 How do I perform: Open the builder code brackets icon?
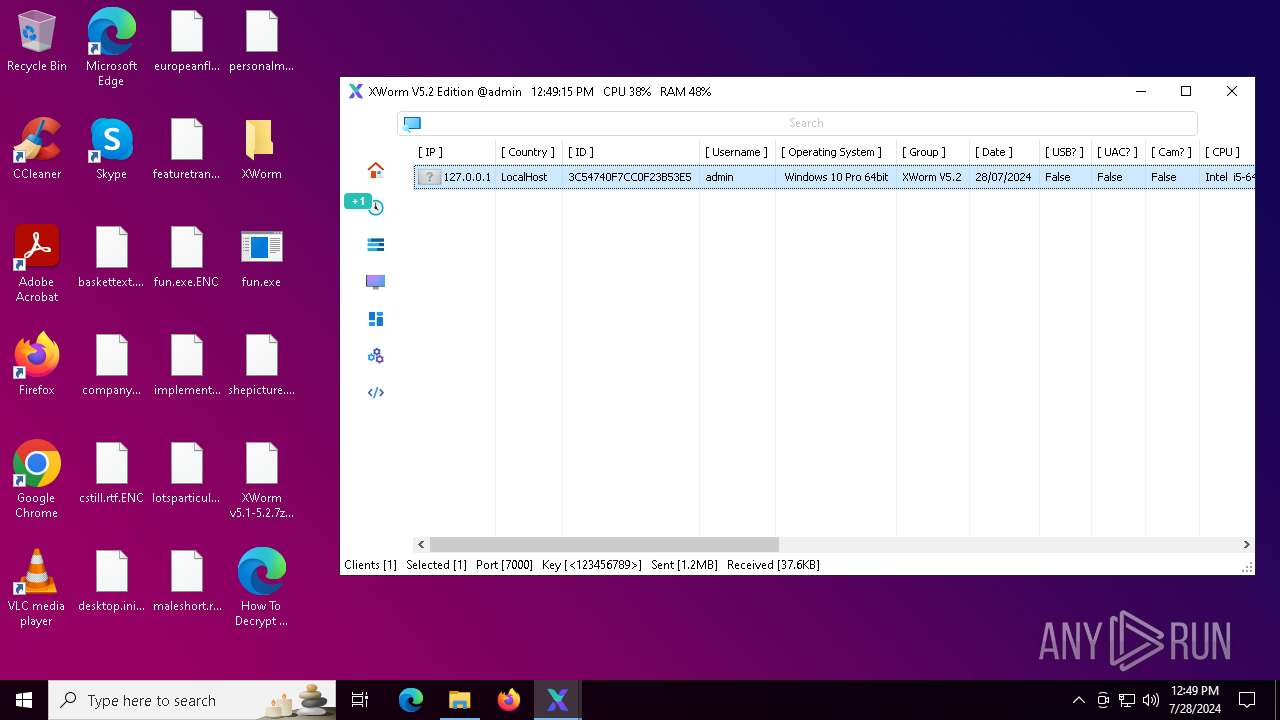376,393
